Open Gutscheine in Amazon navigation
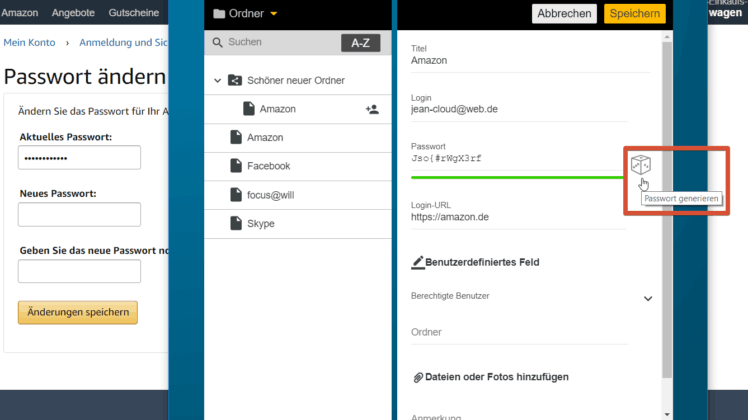This screenshot has height=420, width=748. pos(134,13)
